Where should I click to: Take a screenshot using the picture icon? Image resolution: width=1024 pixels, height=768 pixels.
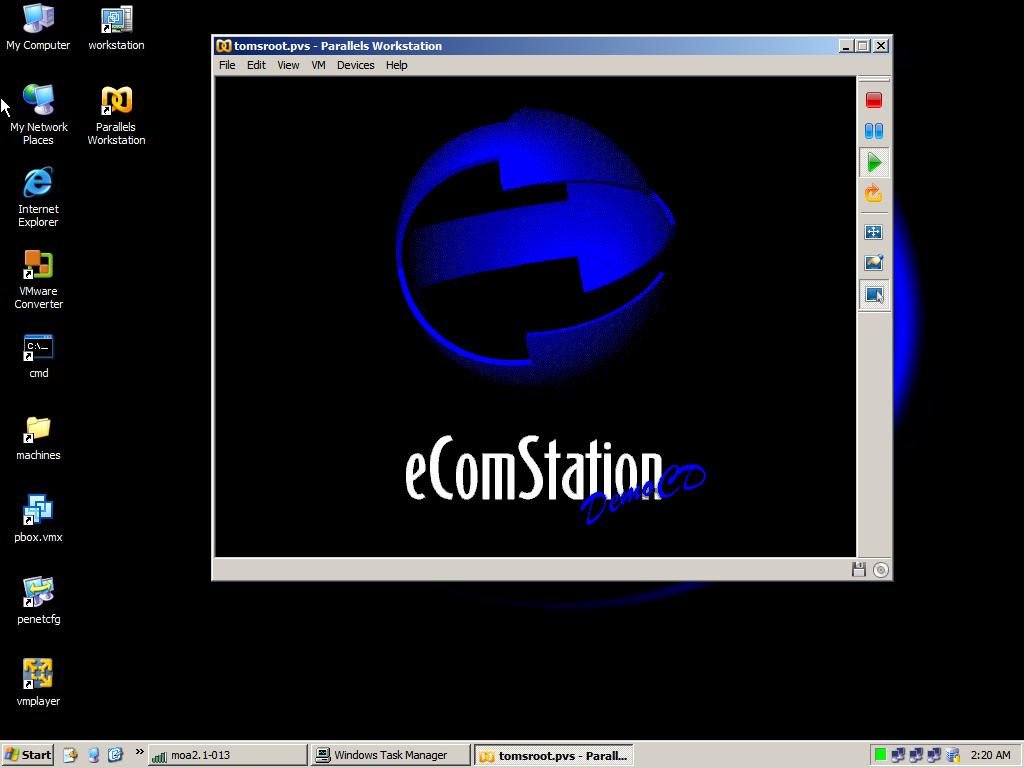[x=873, y=263]
